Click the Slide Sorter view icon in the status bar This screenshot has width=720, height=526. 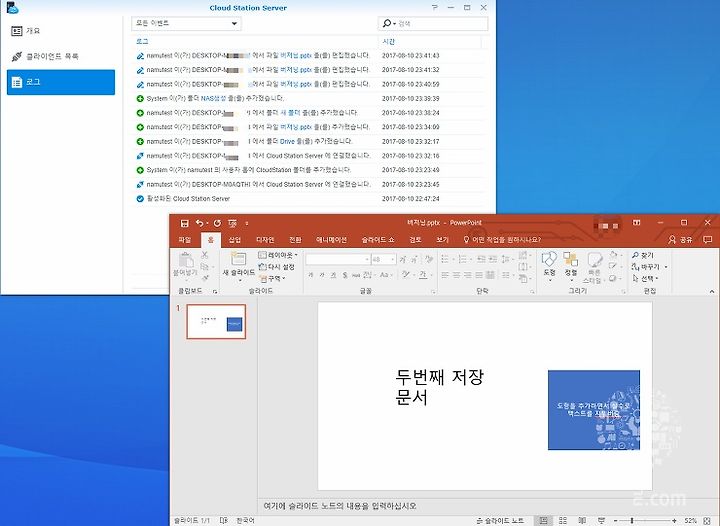(x=563, y=520)
